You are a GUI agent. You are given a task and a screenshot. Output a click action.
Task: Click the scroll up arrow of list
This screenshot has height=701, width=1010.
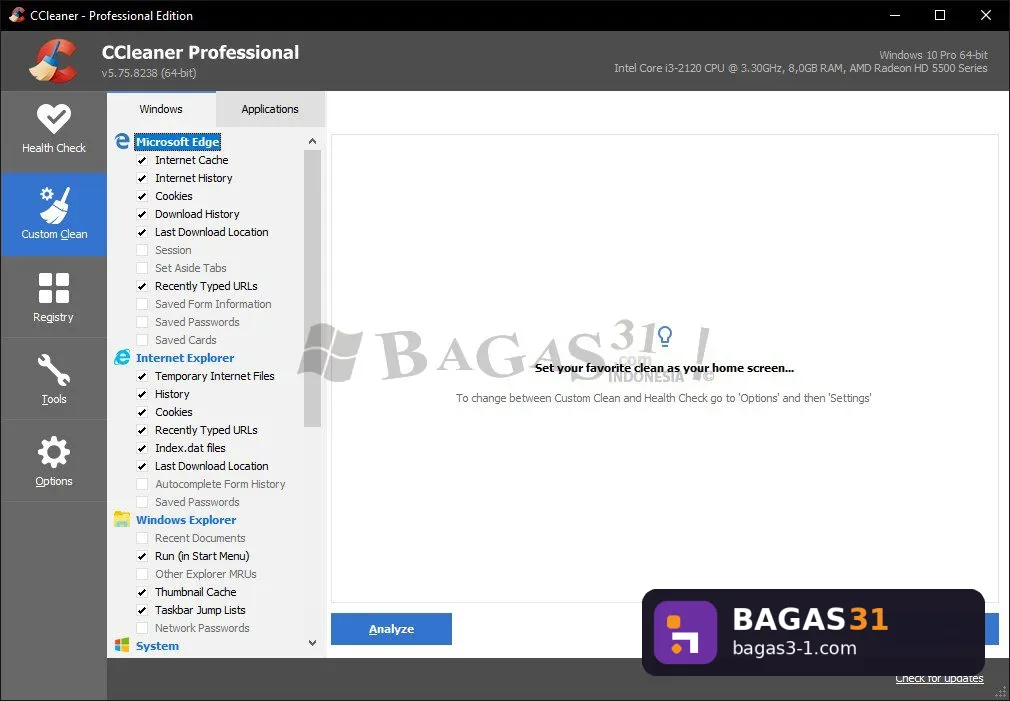pos(312,141)
